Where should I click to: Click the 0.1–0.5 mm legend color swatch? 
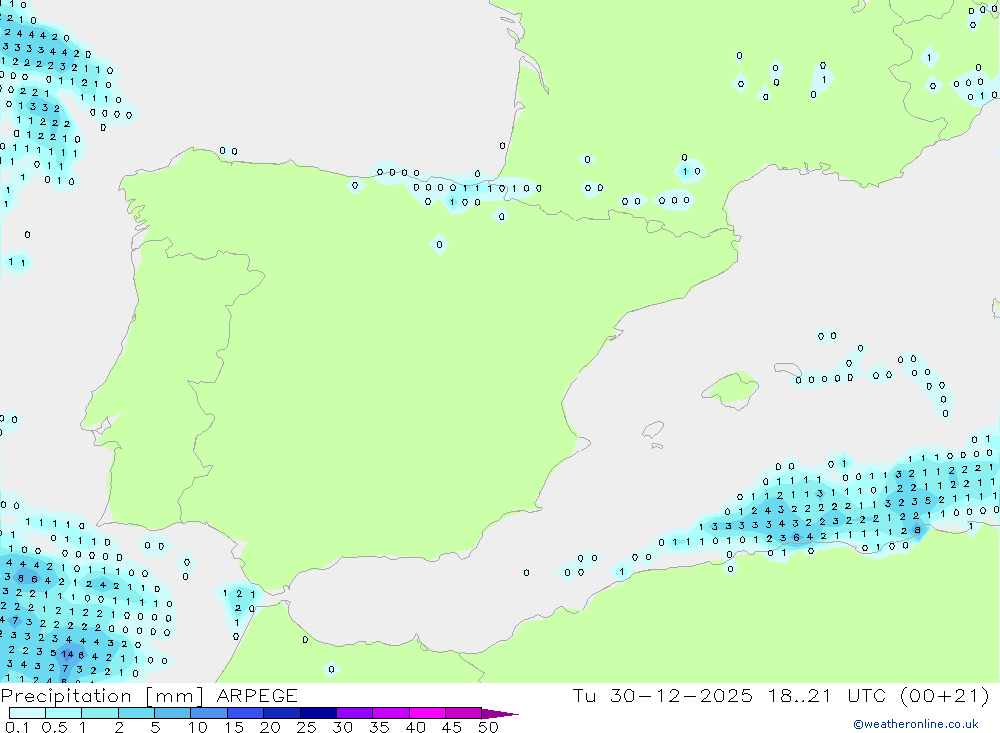click(27, 713)
